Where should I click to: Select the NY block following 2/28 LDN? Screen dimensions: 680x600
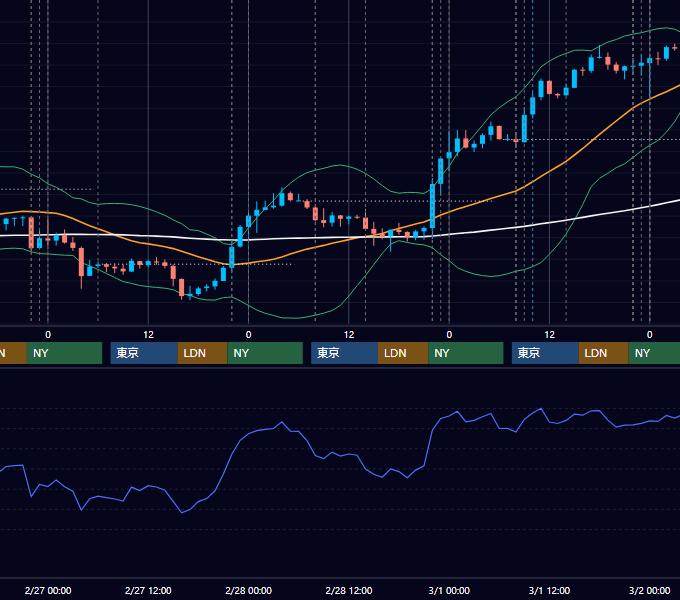point(466,353)
